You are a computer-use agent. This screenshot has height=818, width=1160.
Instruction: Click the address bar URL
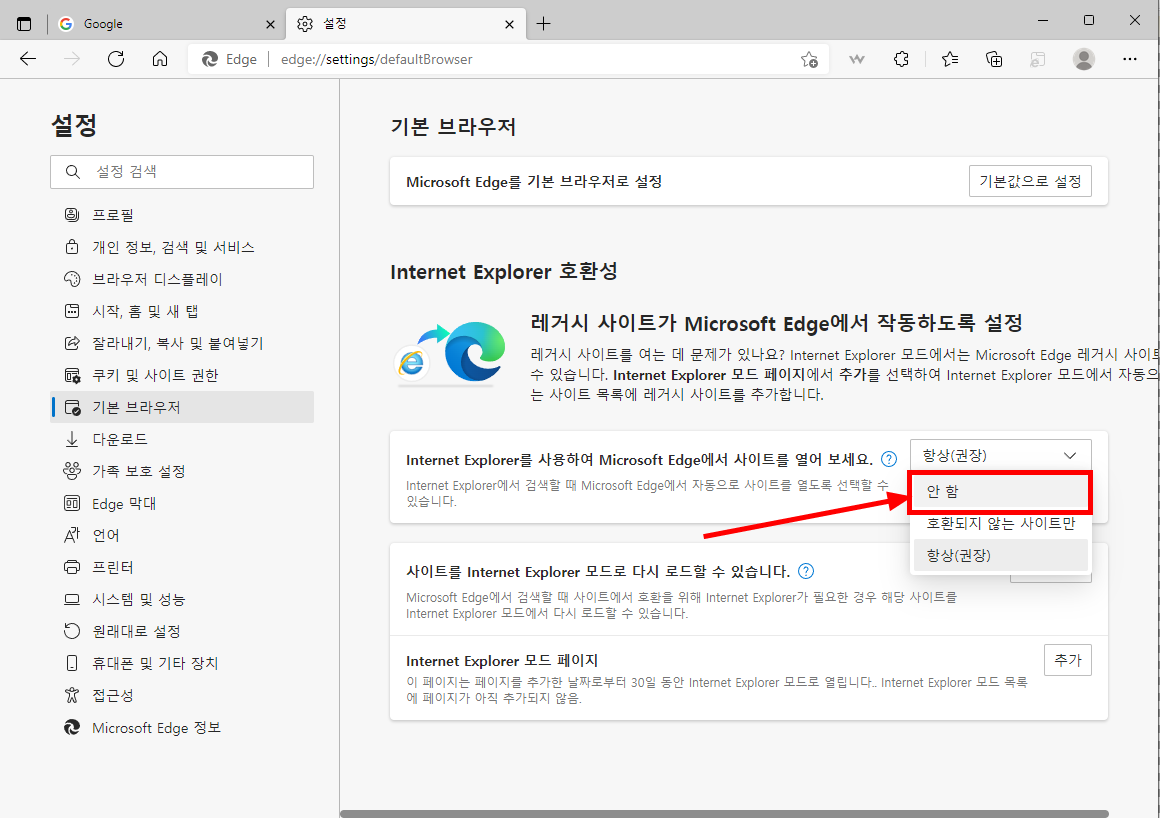point(377,59)
